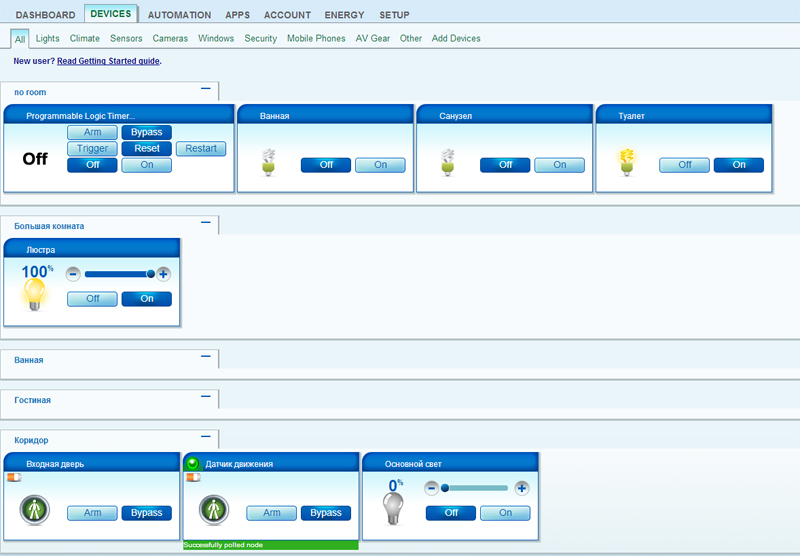
Task: Switch to the Mobile Phones tab
Action: pos(316,38)
